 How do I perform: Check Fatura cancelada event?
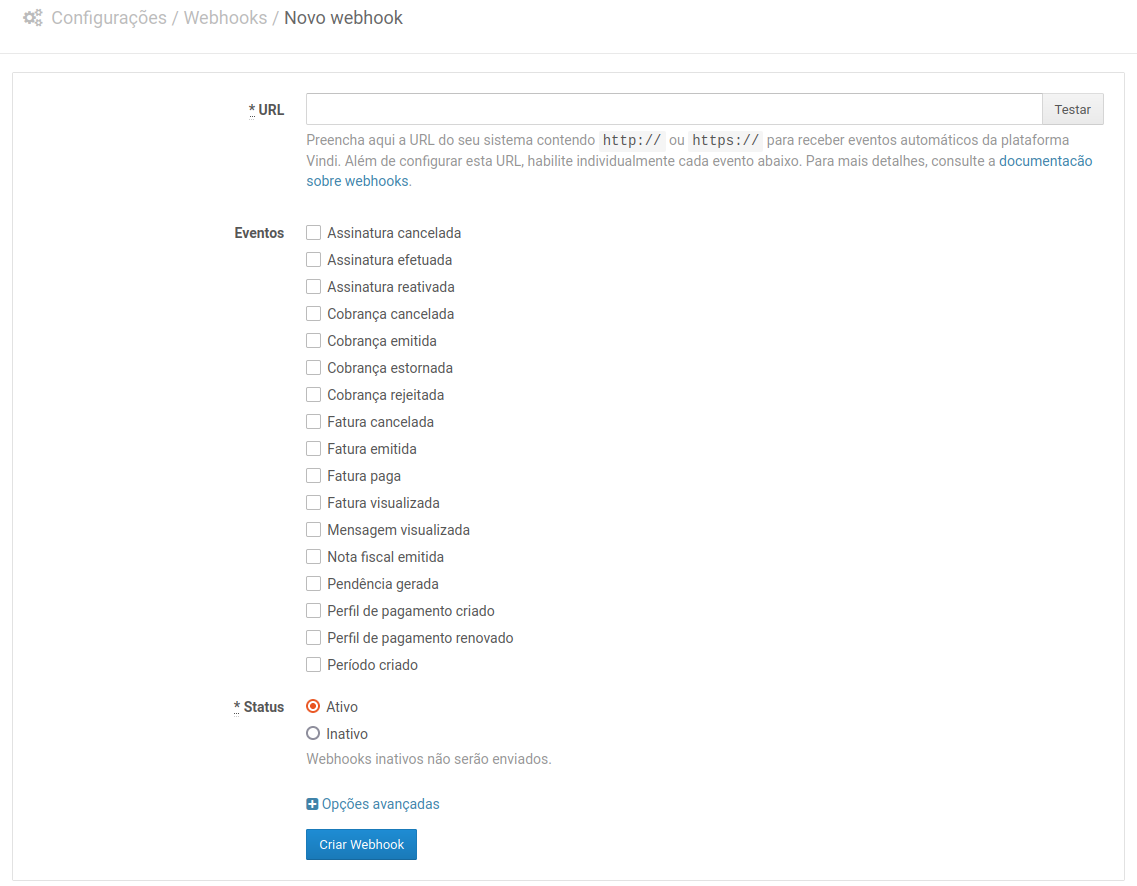[313, 421]
